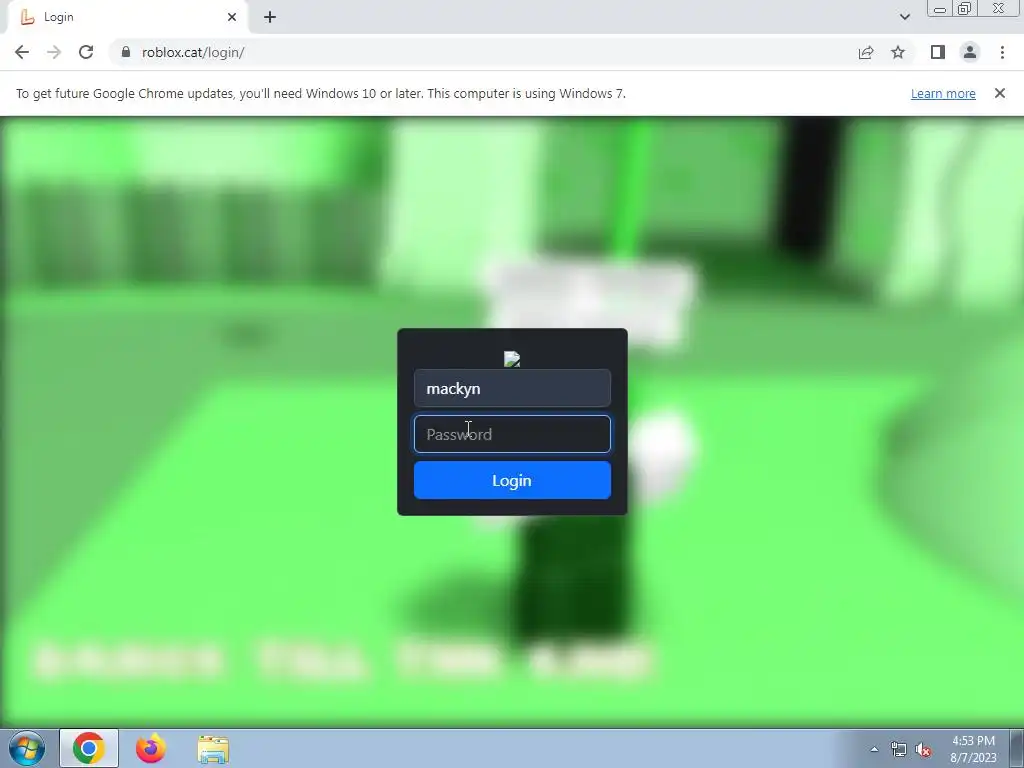This screenshot has height=768, width=1024.
Task: Open a new tab with the plus button
Action: (x=270, y=17)
